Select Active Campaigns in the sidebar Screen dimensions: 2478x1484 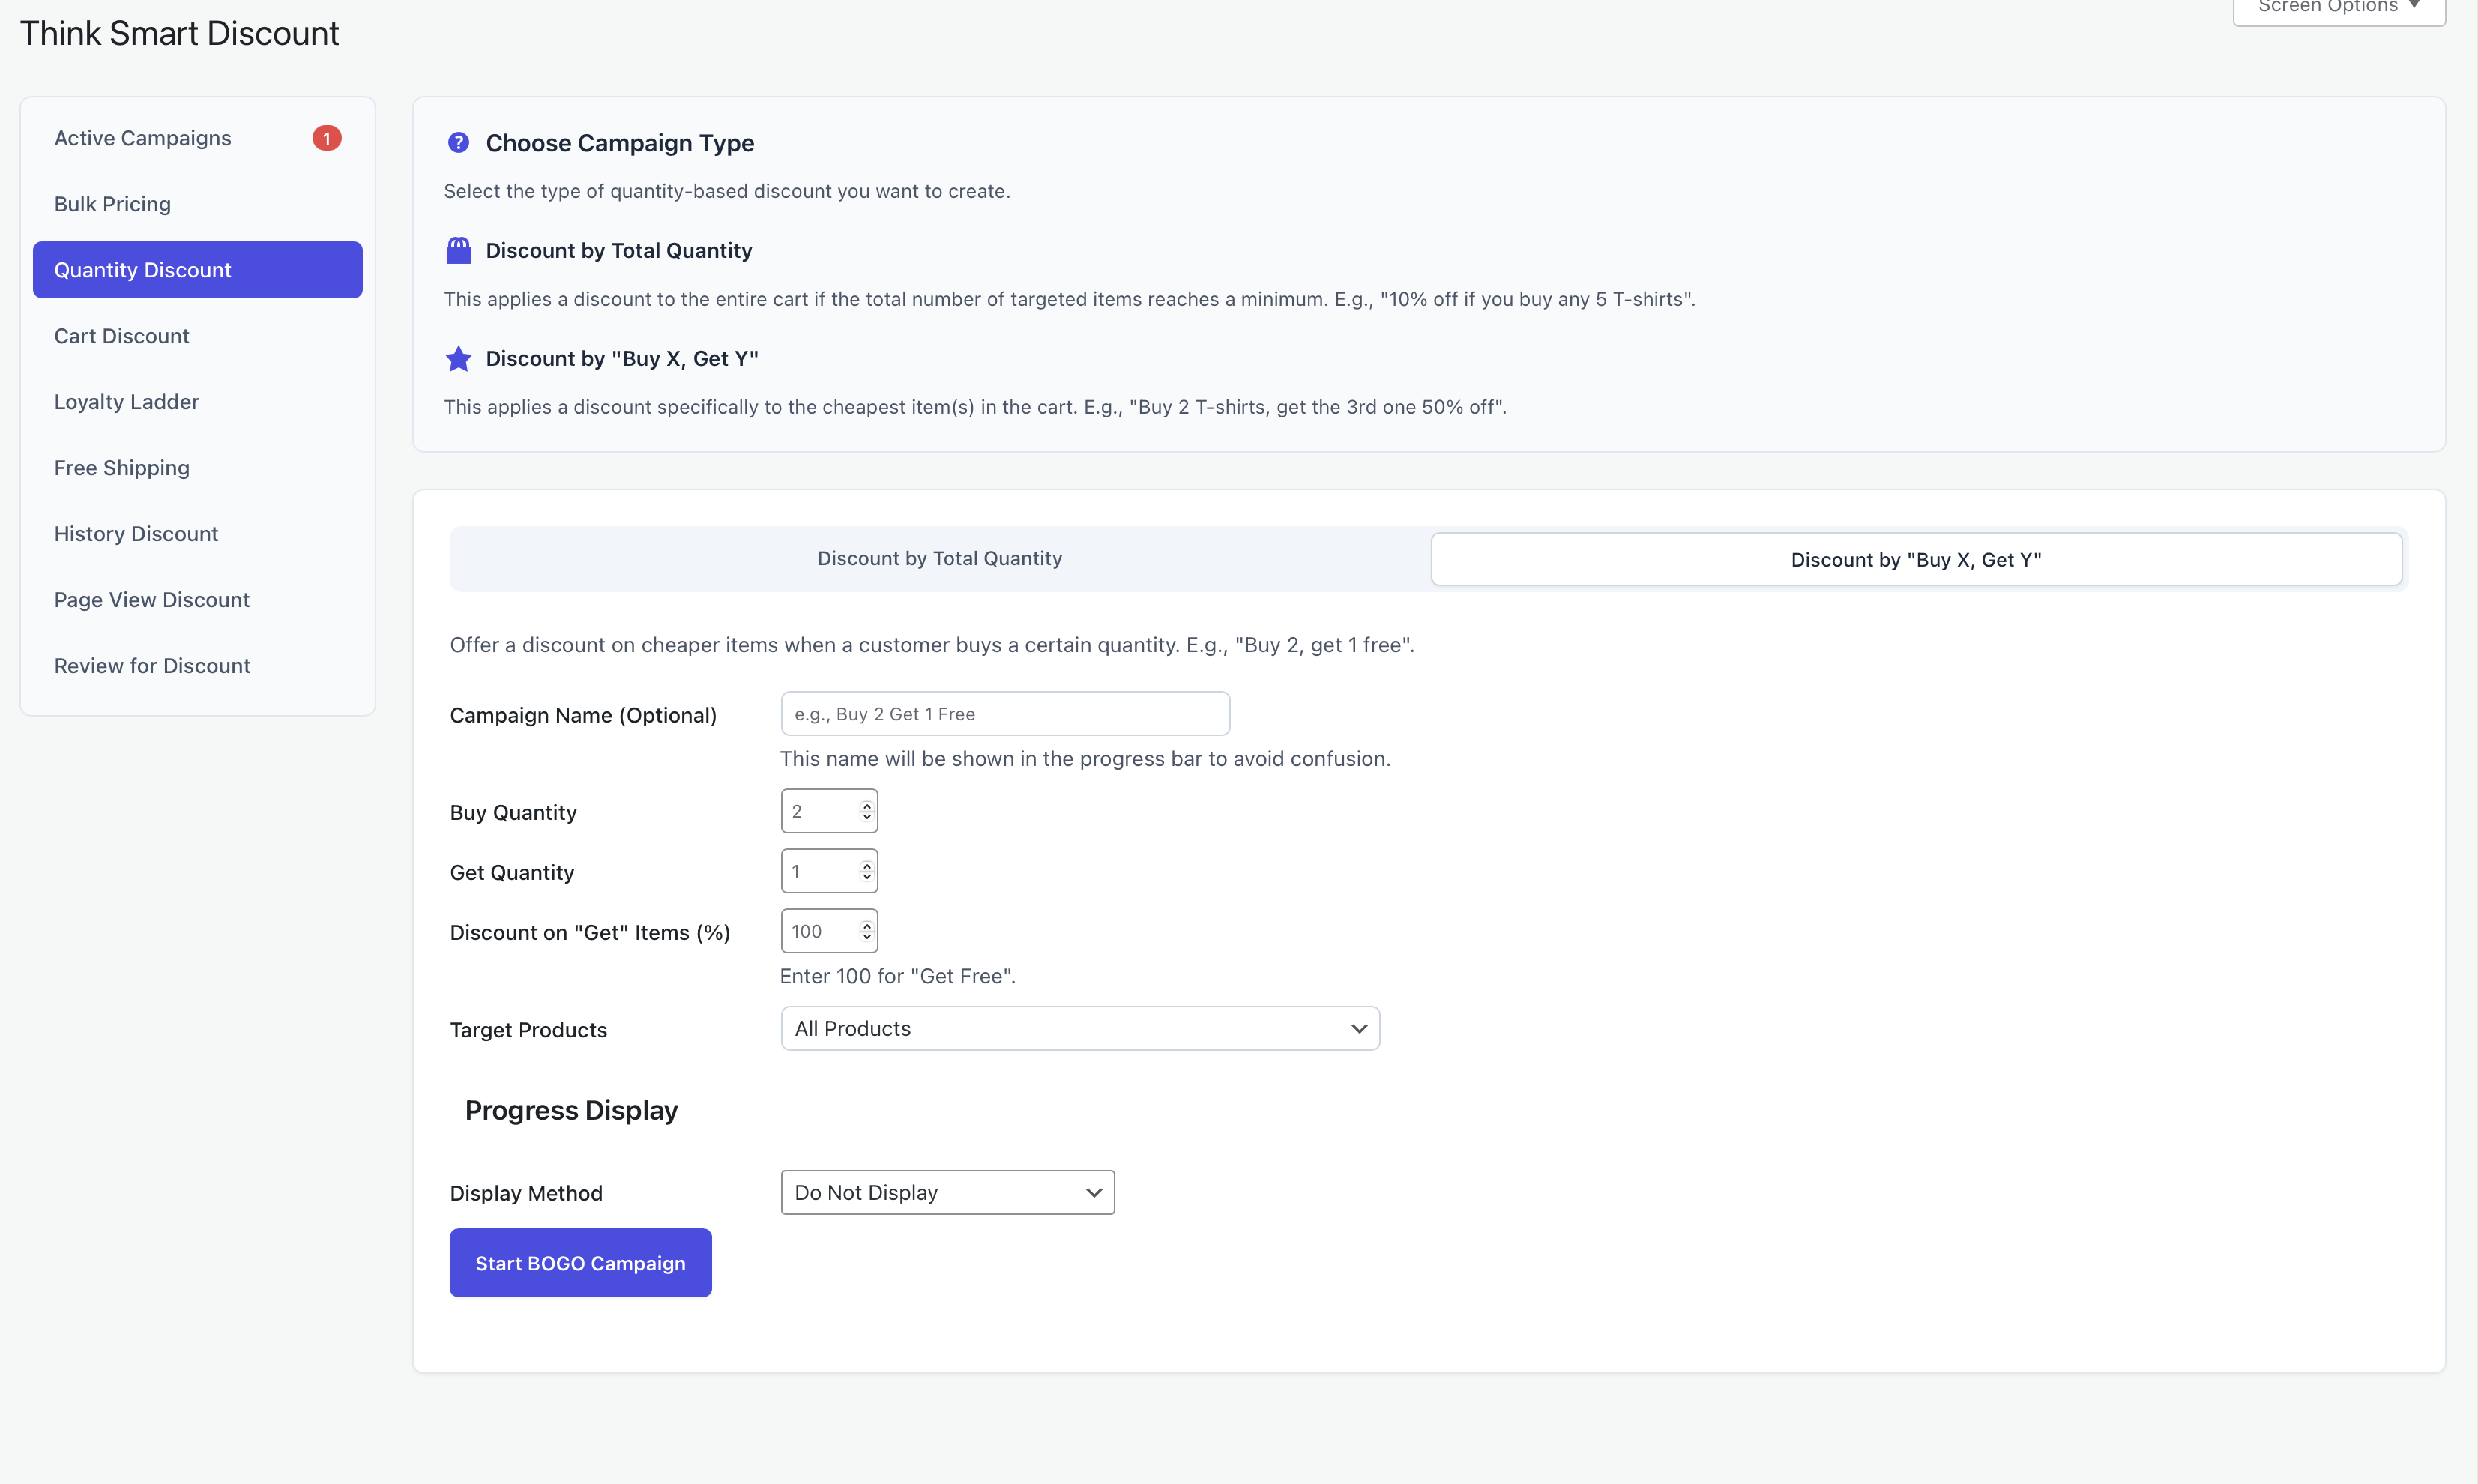pyautogui.click(x=142, y=138)
